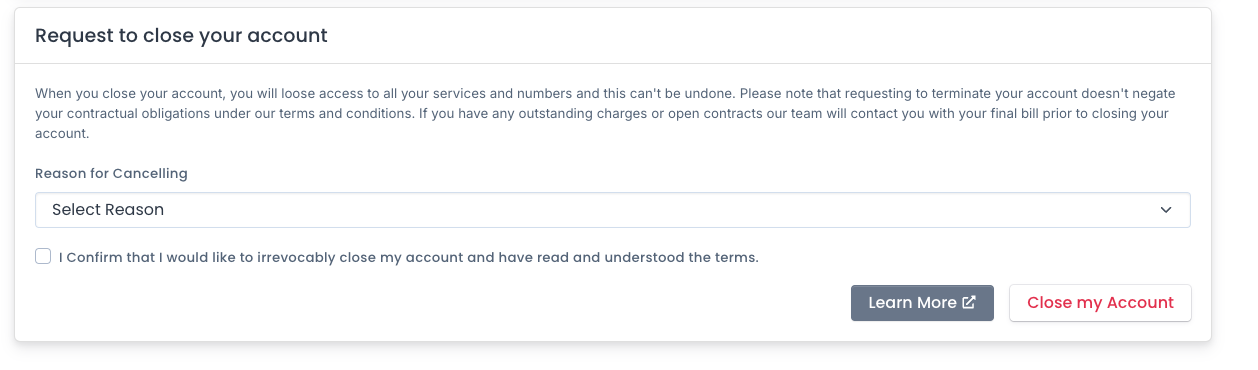The image size is (1258, 370).
Task: Click the header bar of the close-account card
Action: pyautogui.click(x=613, y=36)
